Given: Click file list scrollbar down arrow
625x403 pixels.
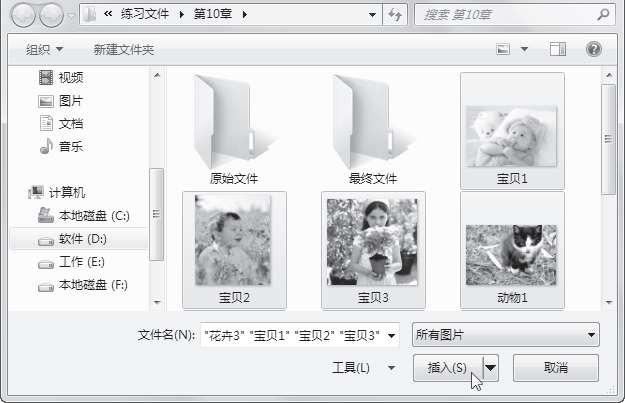Looking at the screenshot, I should pyautogui.click(x=609, y=302).
